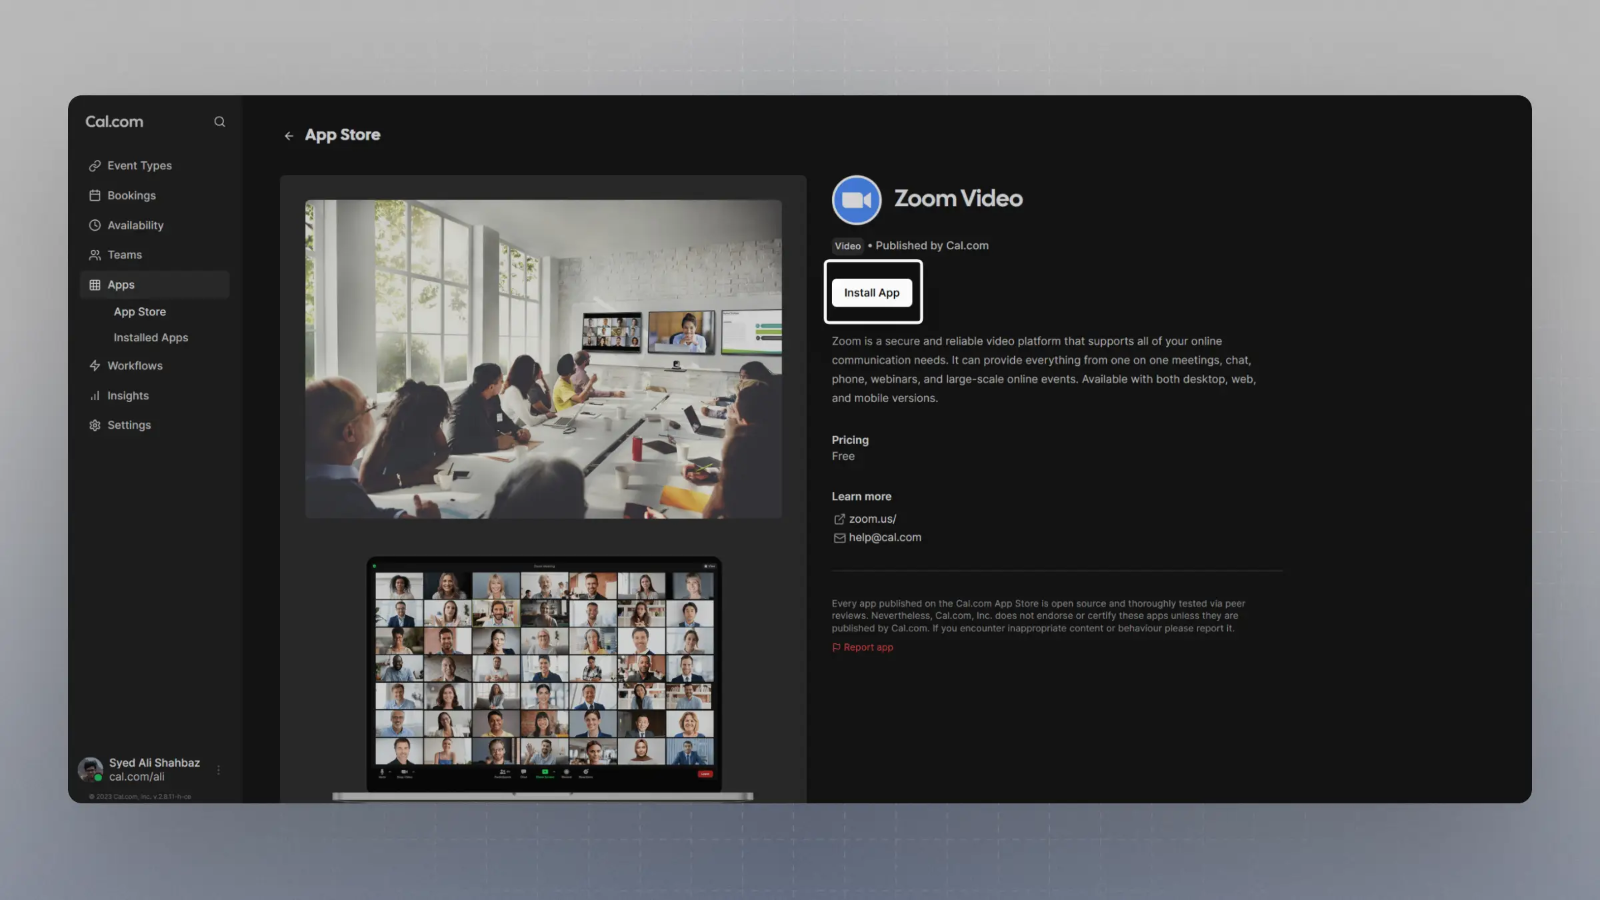Viewport: 1600px width, 900px height.
Task: Switch to the App Store section
Action: click(139, 311)
